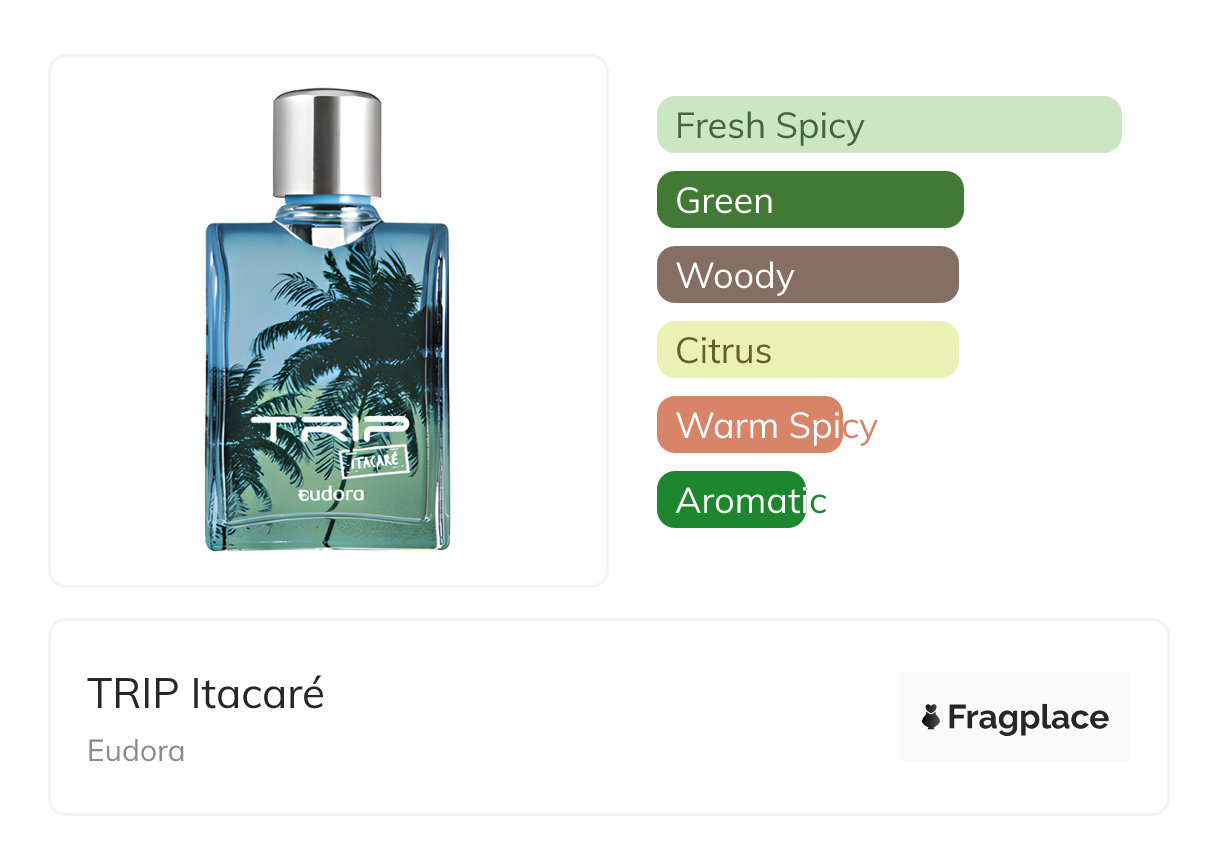Click the Fragplace brand name text

click(x=1028, y=717)
